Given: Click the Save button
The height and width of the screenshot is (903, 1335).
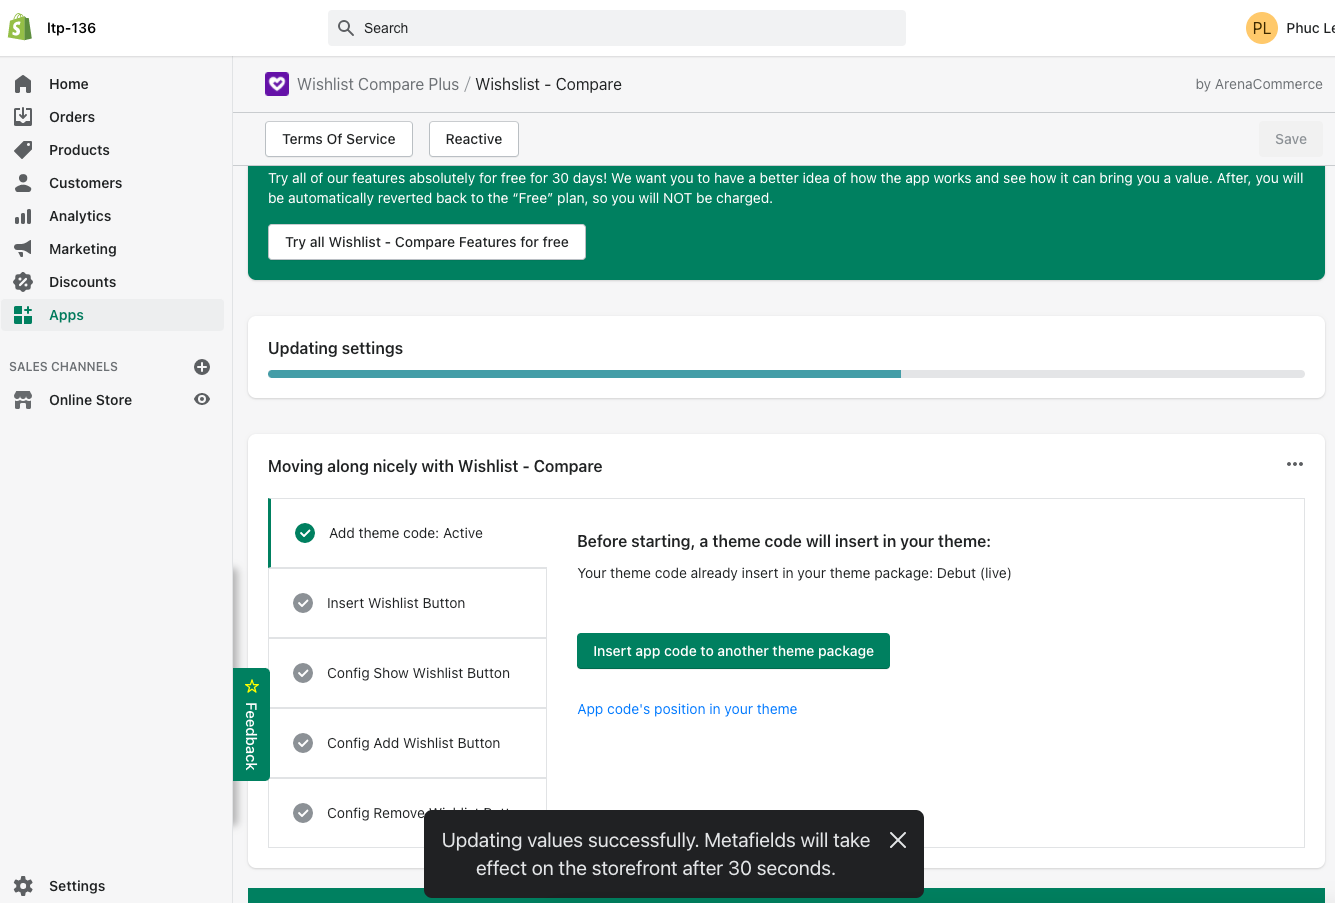Looking at the screenshot, I should 1291,139.
